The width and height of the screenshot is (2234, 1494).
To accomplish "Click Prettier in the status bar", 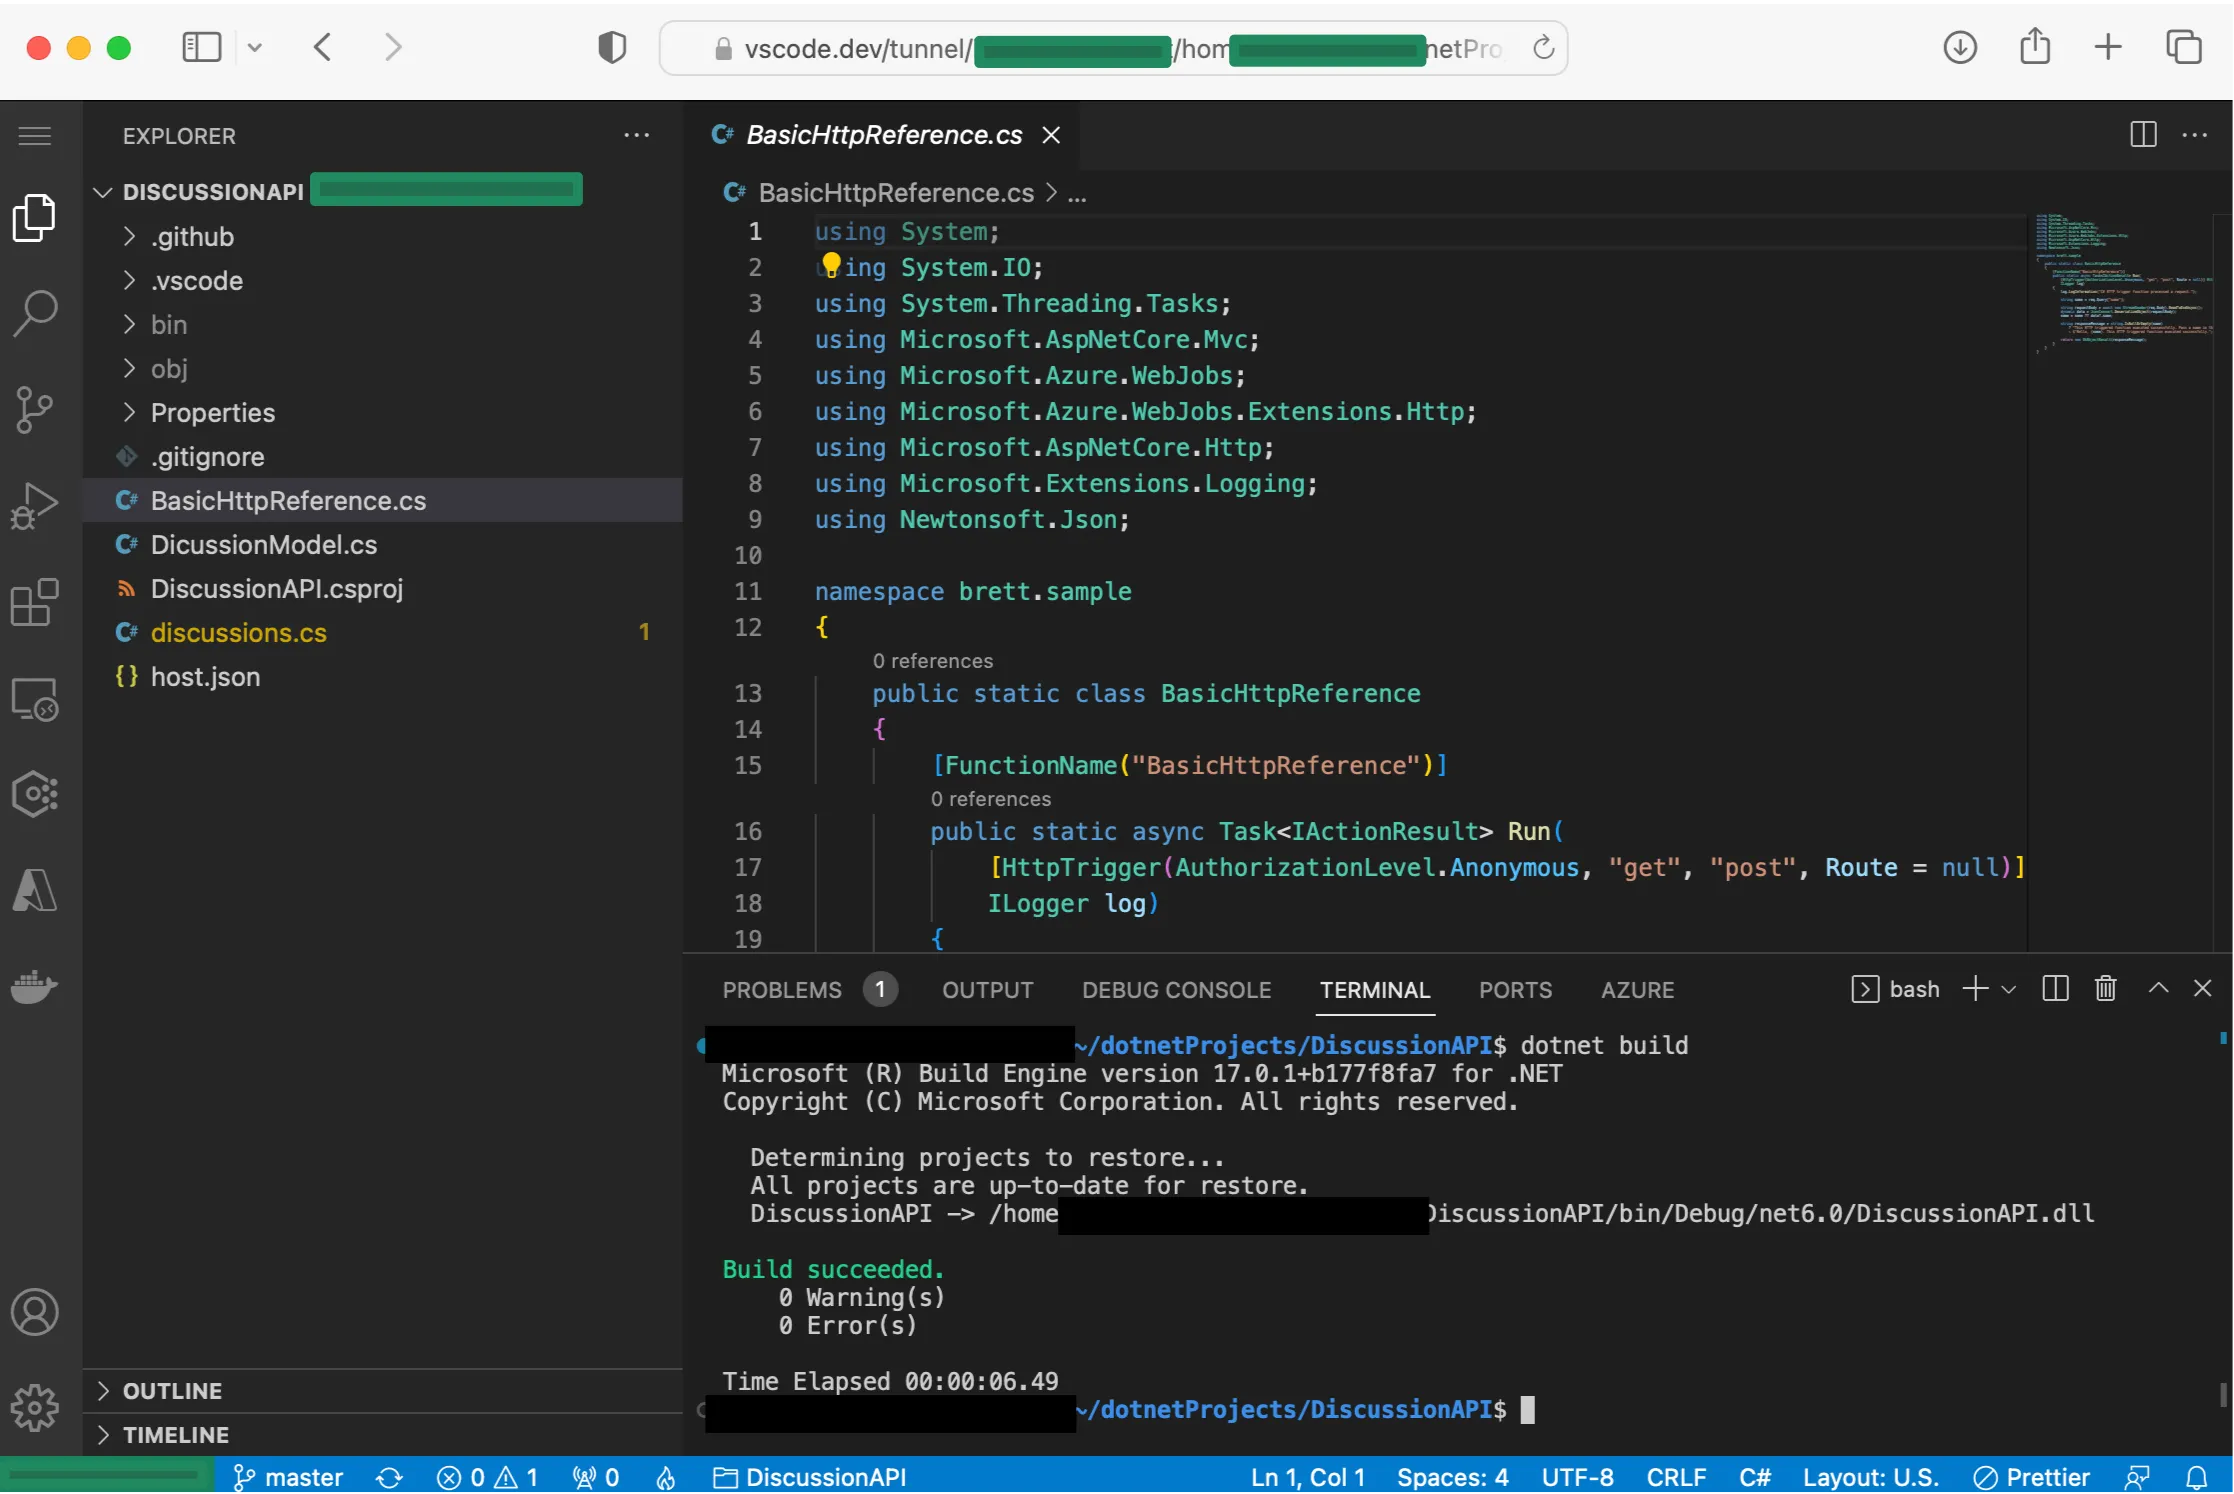I will pyautogui.click(x=2032, y=1477).
